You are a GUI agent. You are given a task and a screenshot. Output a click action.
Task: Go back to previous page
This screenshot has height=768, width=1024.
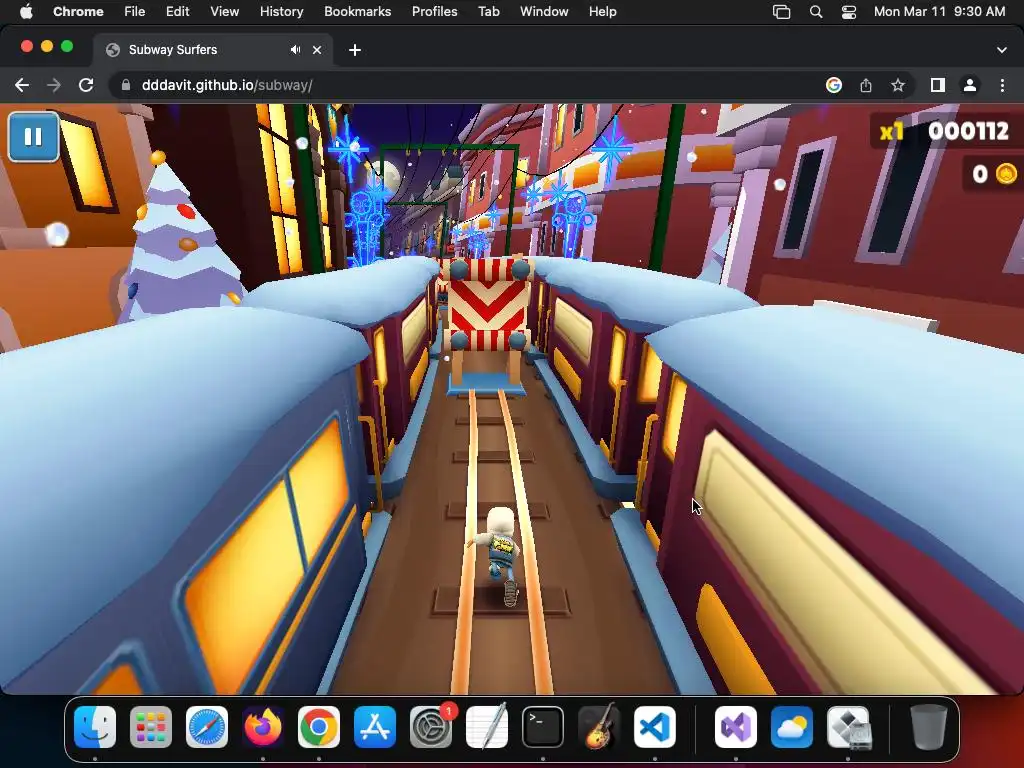pyautogui.click(x=22, y=85)
